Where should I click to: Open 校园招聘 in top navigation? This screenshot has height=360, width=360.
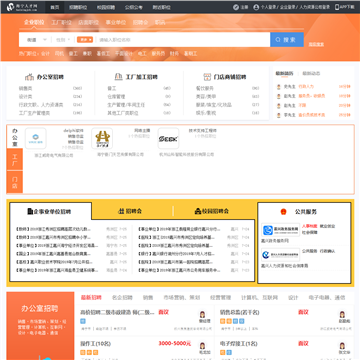coord(106,7)
